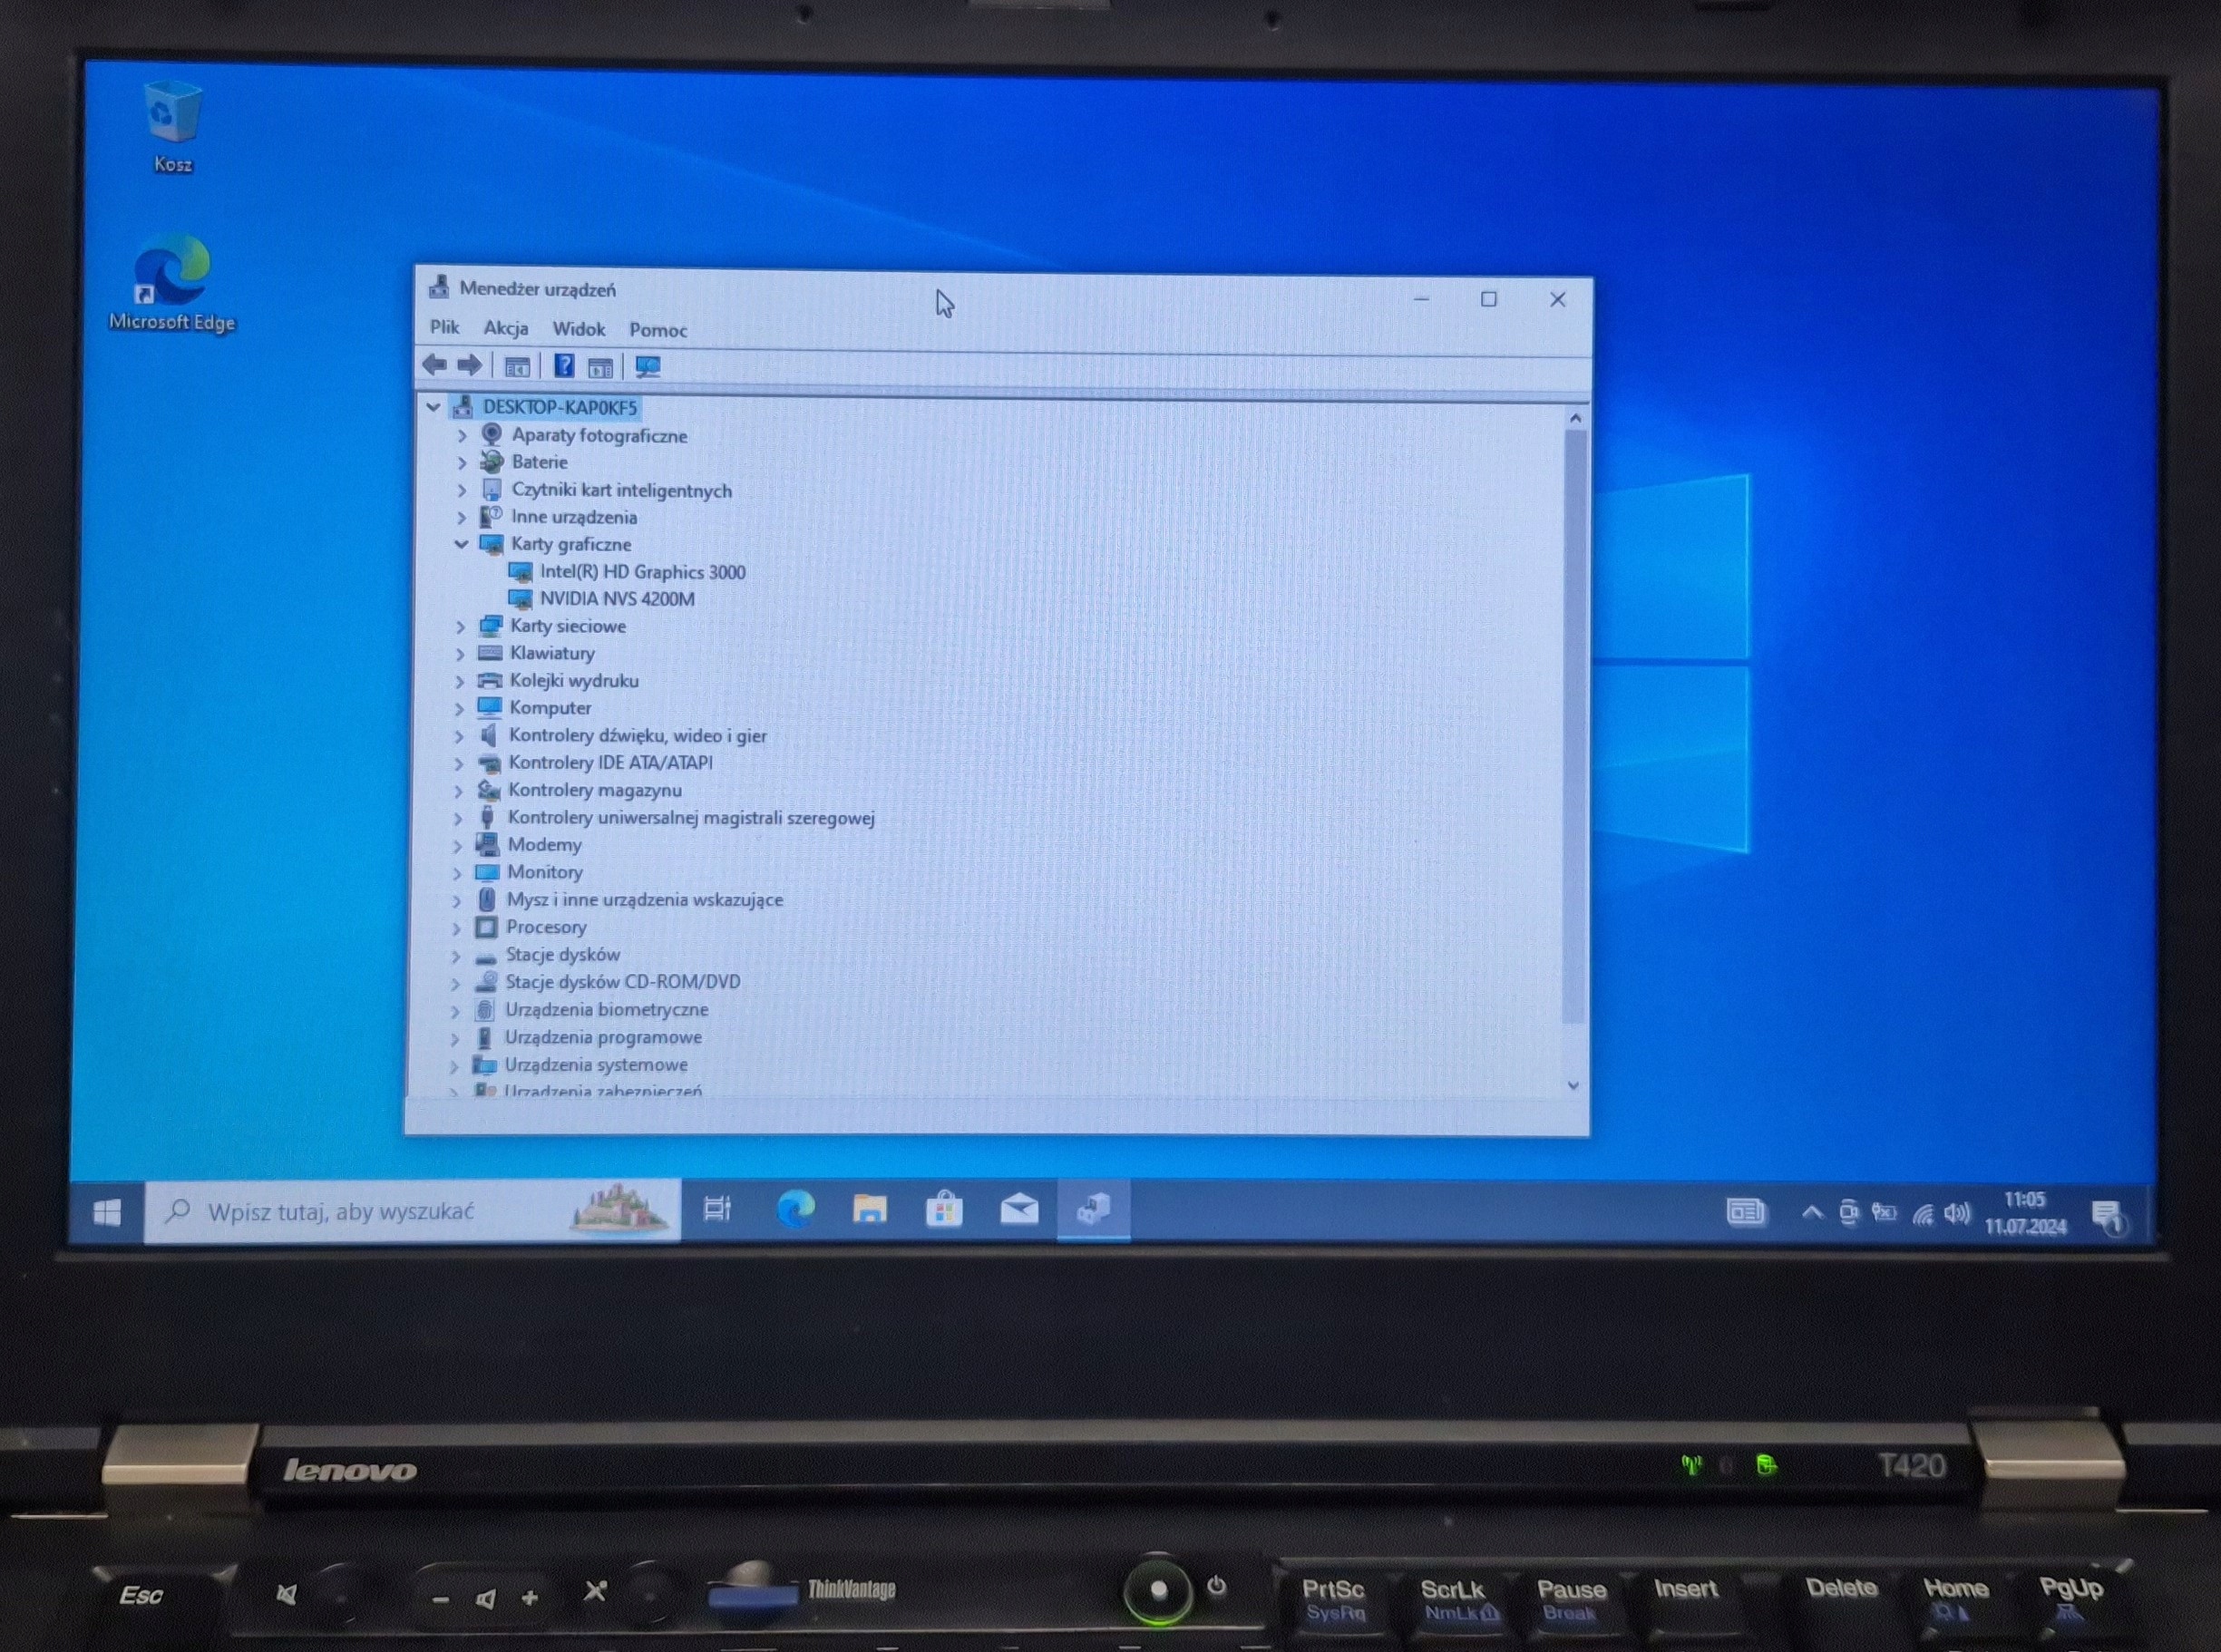Expand the Baterie category

[461, 463]
